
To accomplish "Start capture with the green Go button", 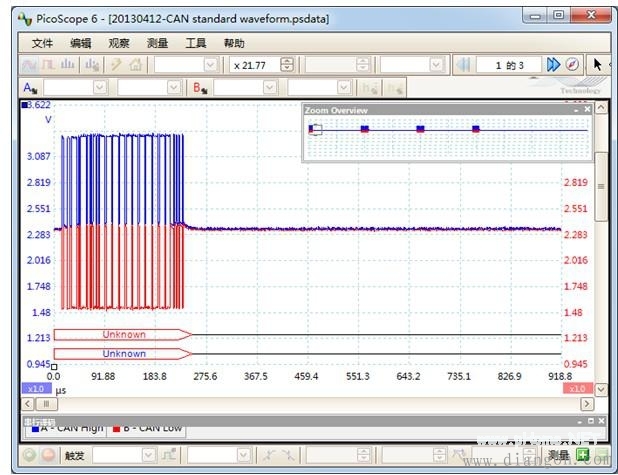I will click(x=29, y=456).
